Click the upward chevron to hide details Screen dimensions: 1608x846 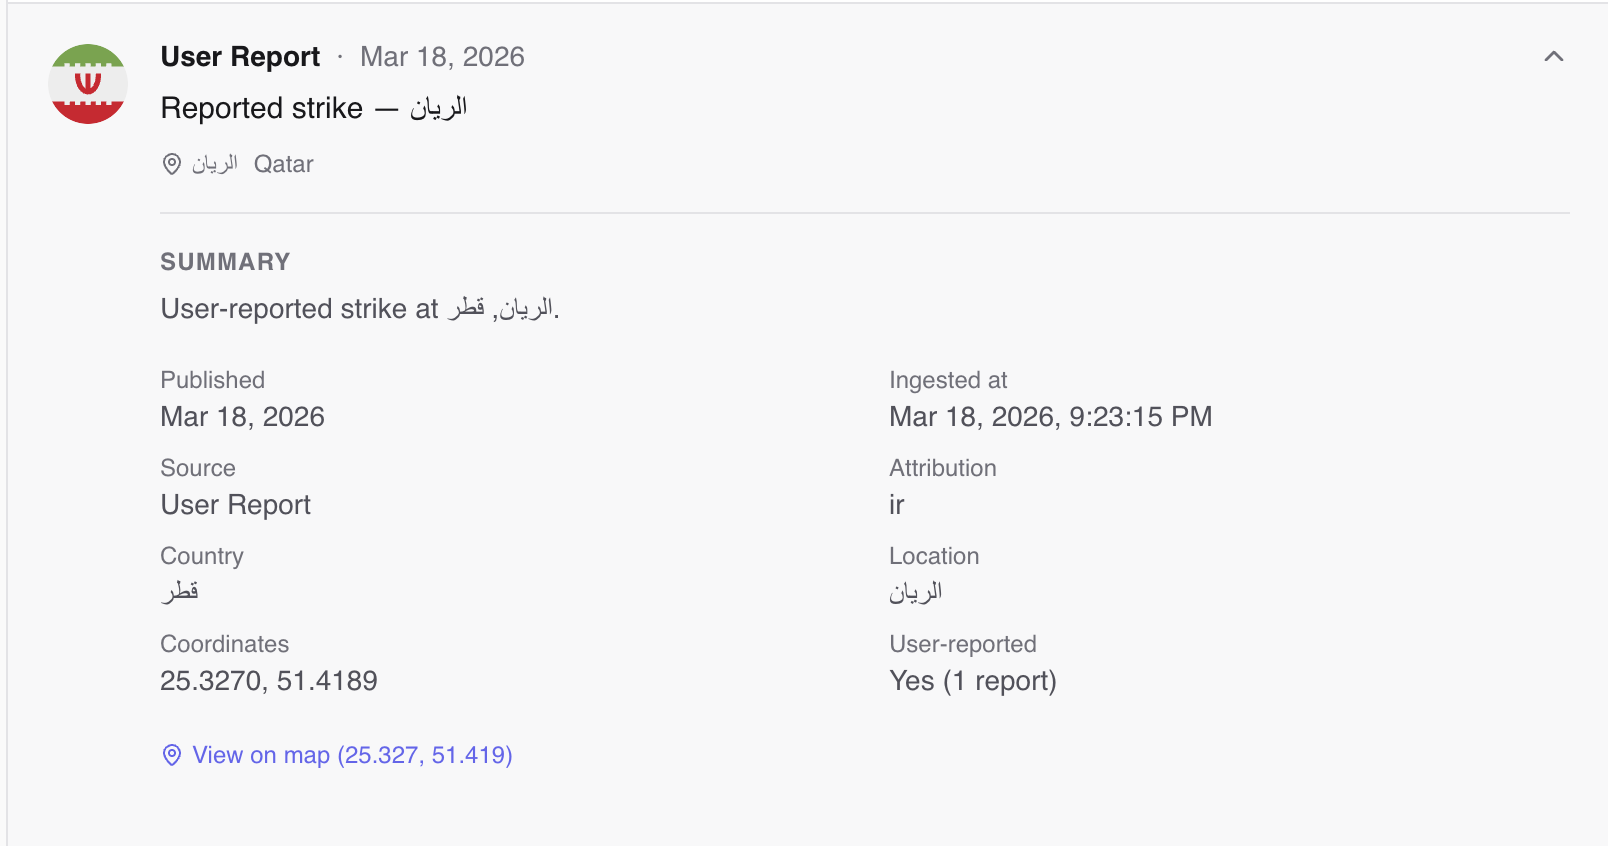coord(1554,57)
